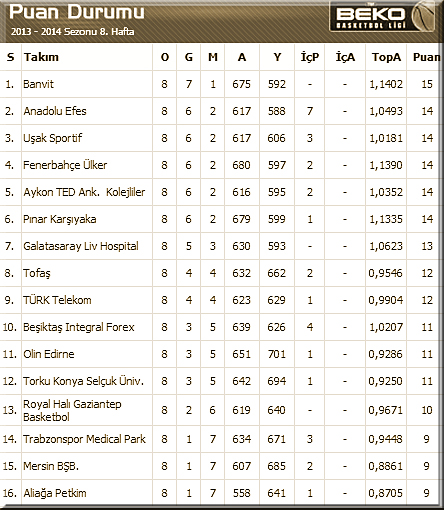Screen dimensions: 444x510
Task: Select the Trabzonspor Medical Park team
Action: click(84, 439)
